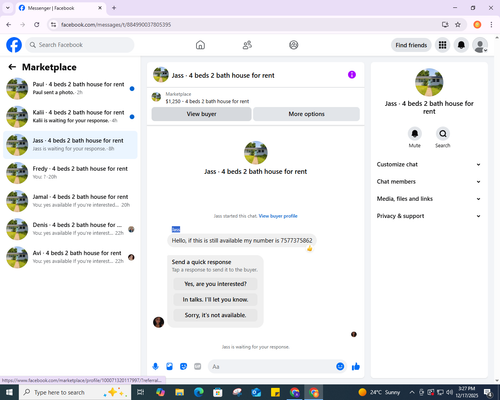The width and height of the screenshot is (500, 400).
Task: Open Fredy's house for rent conversation
Action: click(70, 173)
